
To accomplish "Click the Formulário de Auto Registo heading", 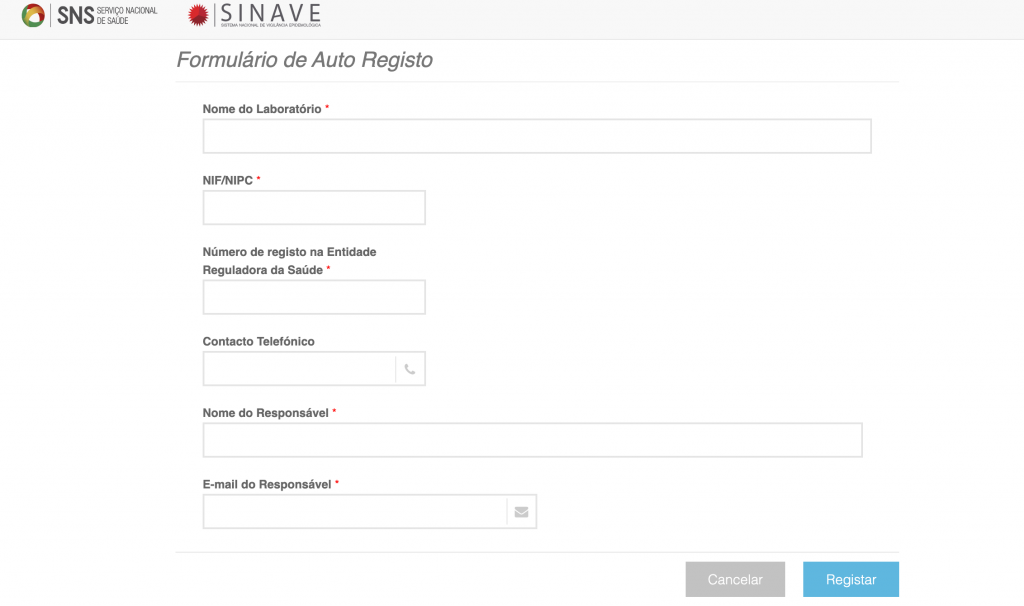I will tap(304, 60).
